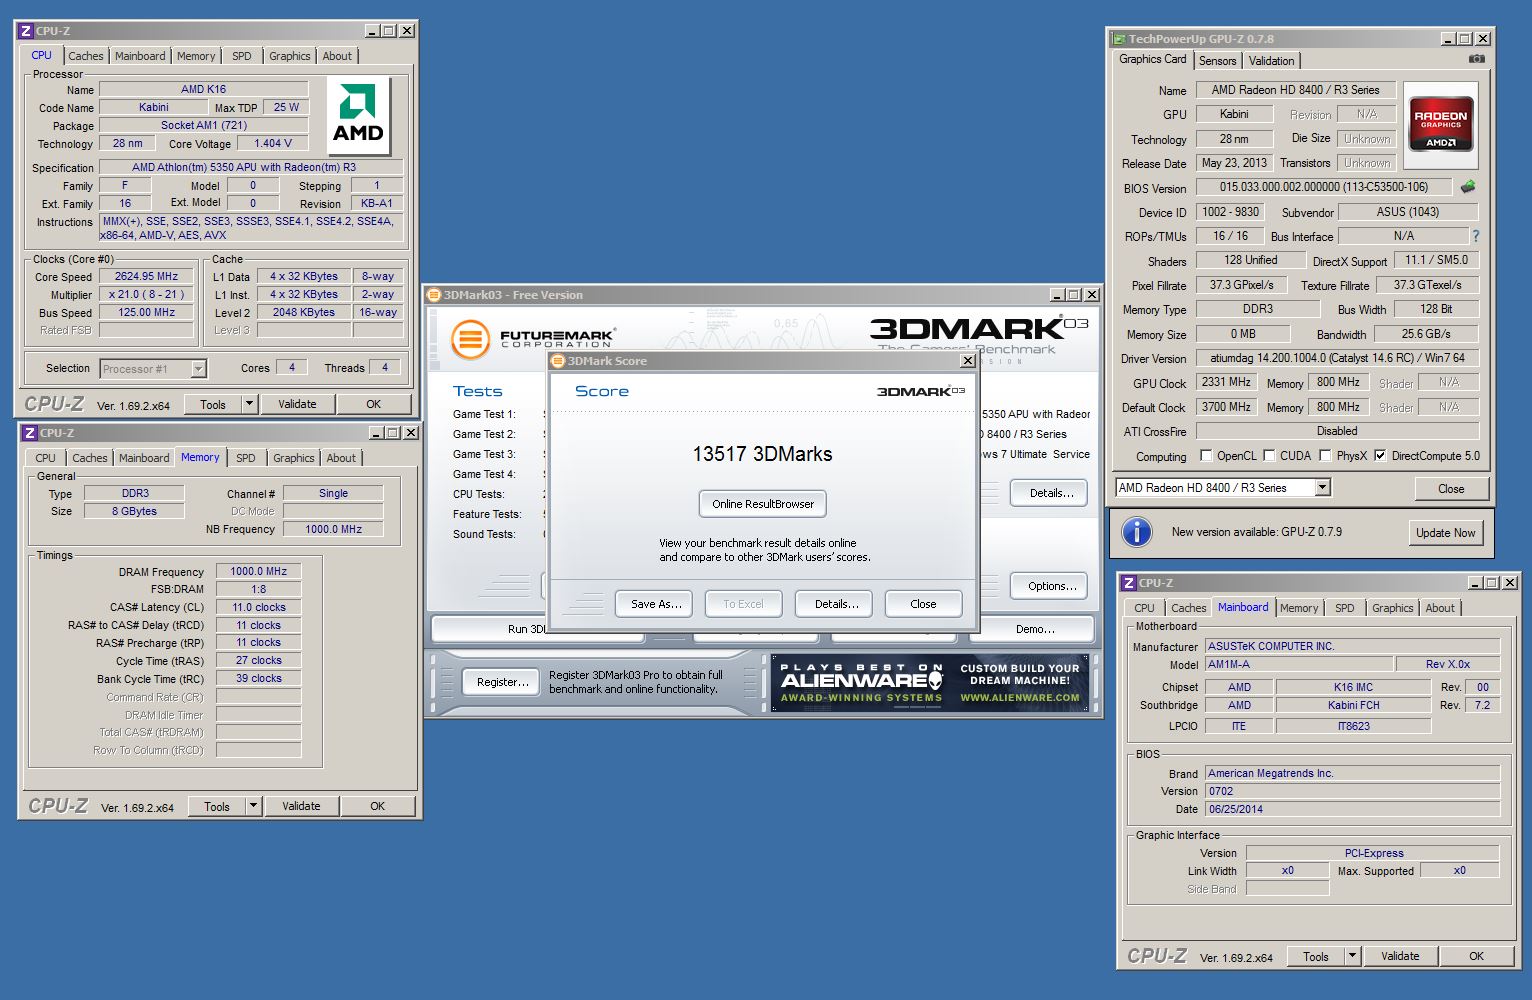1532x1000 pixels.
Task: Click the Online ResultBrowser button
Action: pyautogui.click(x=763, y=504)
